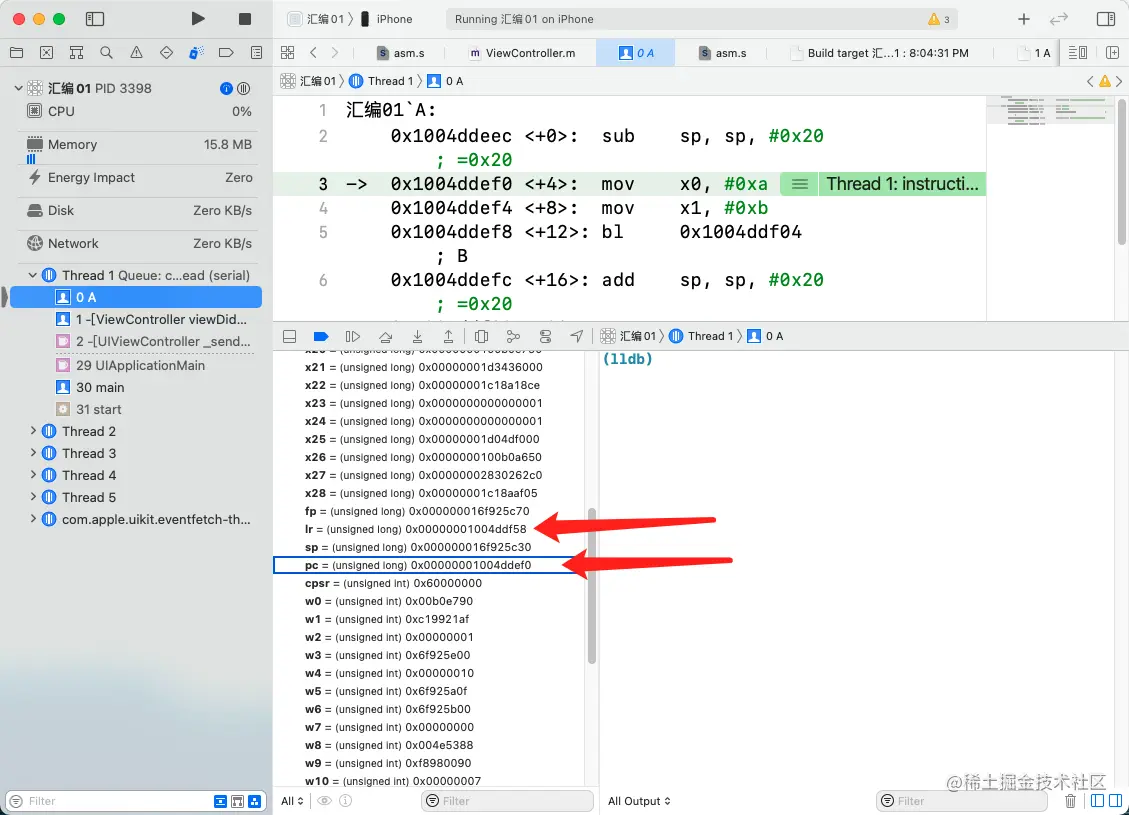
Task: Open the symbol navigator
Action: pos(76,53)
